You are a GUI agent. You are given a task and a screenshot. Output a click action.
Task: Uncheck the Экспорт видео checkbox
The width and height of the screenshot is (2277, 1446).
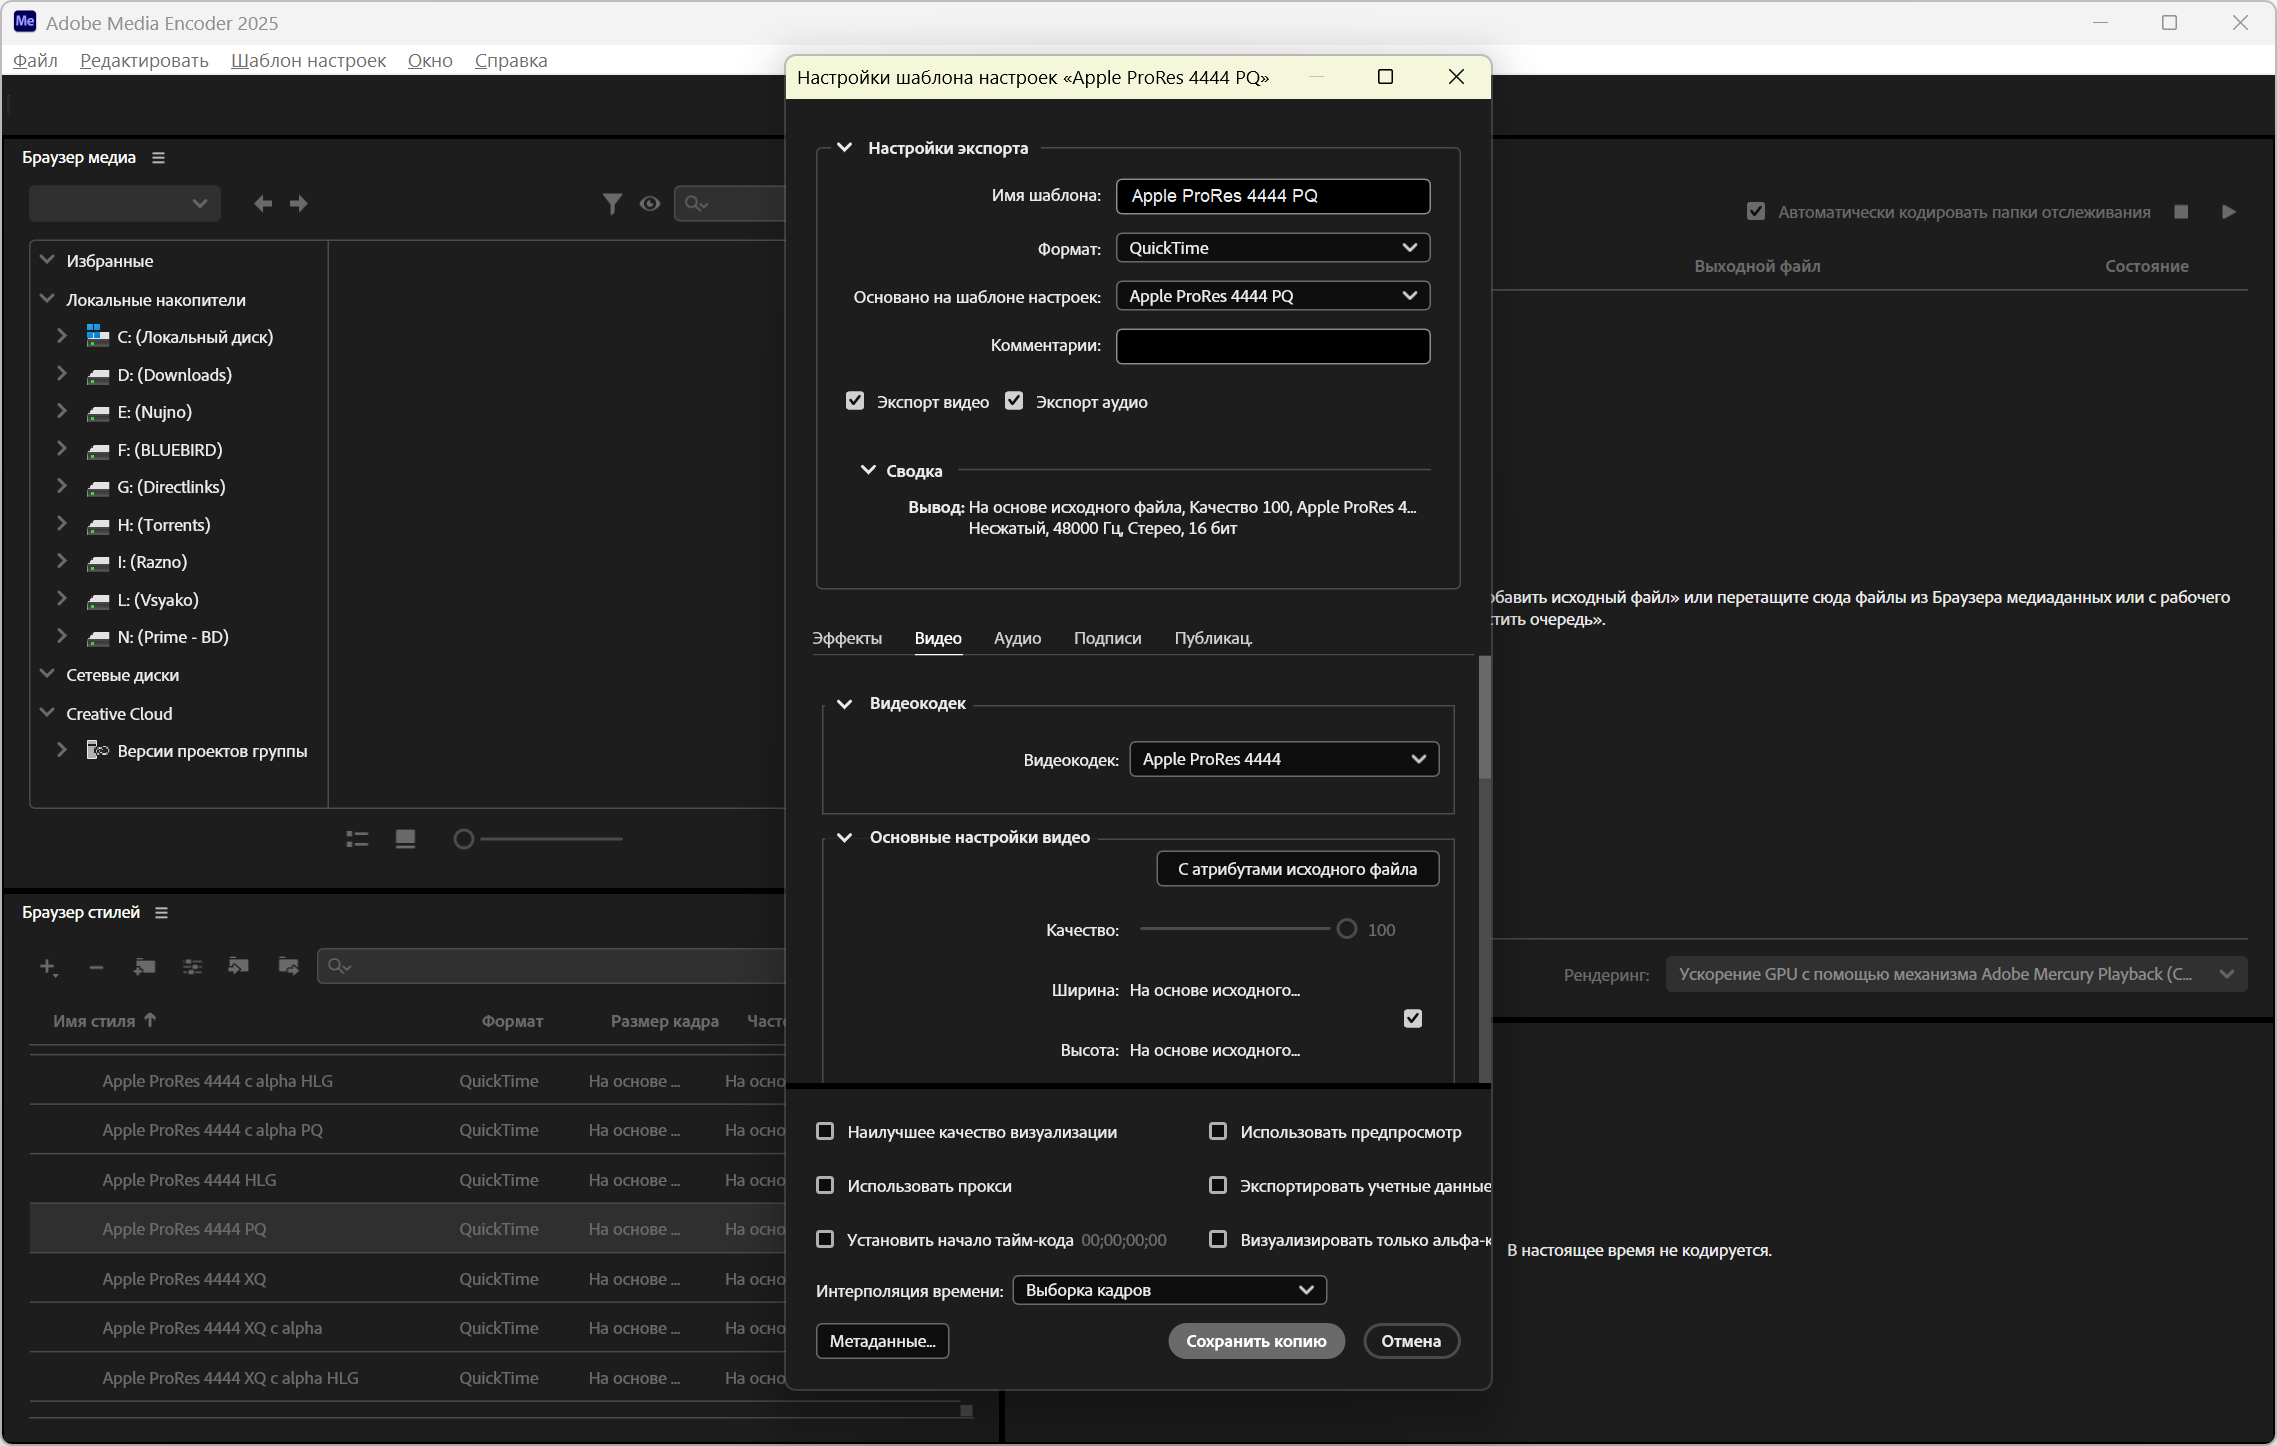coord(855,401)
